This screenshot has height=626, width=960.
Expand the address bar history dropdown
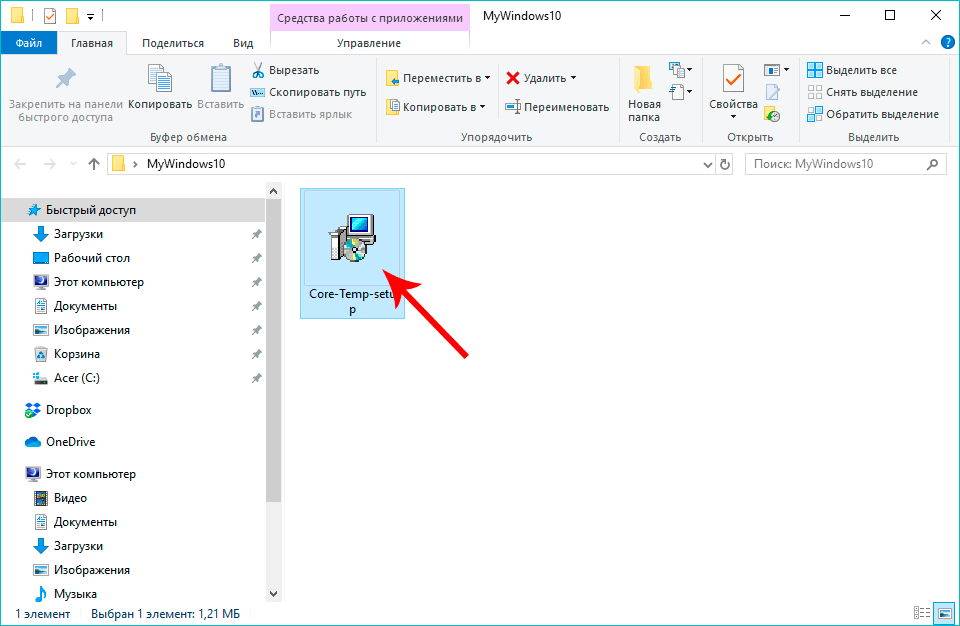click(708, 164)
